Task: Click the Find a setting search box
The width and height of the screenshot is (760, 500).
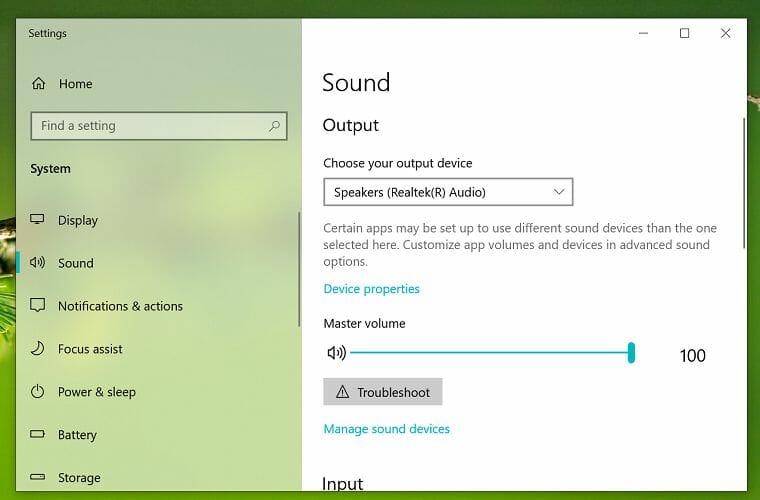Action: pyautogui.click(x=159, y=126)
